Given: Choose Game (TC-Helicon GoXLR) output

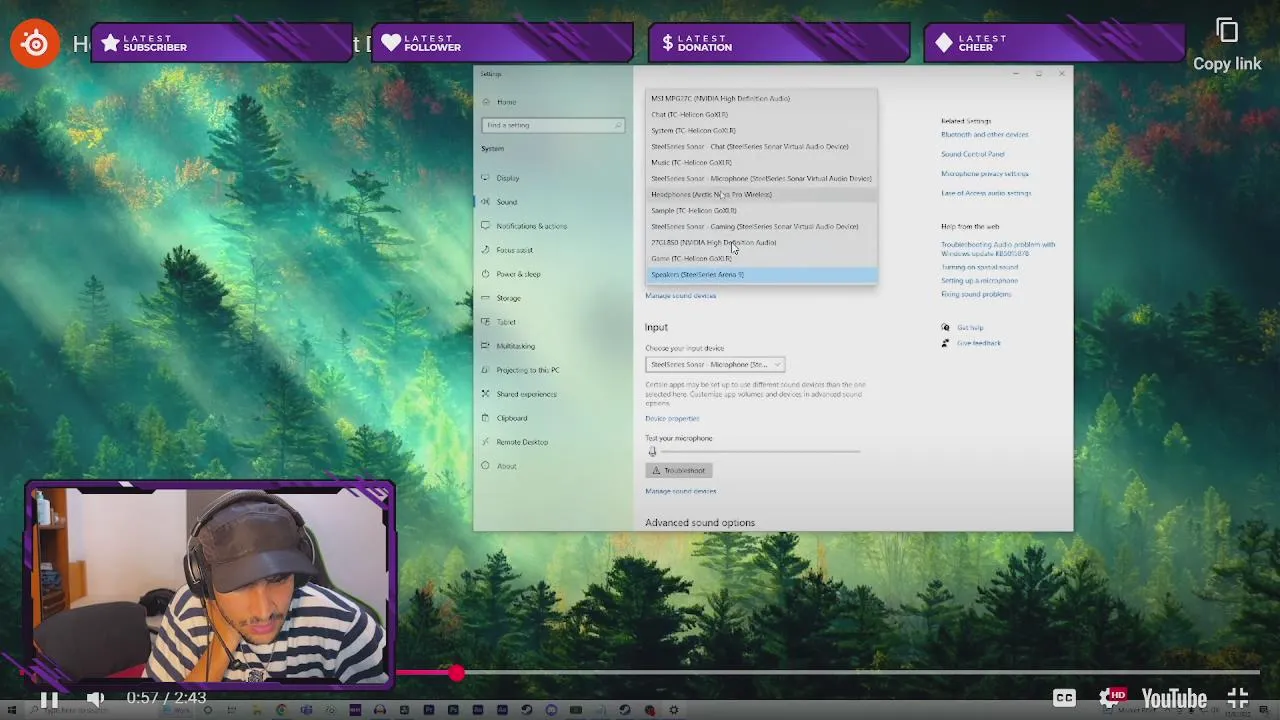Looking at the screenshot, I should (761, 258).
